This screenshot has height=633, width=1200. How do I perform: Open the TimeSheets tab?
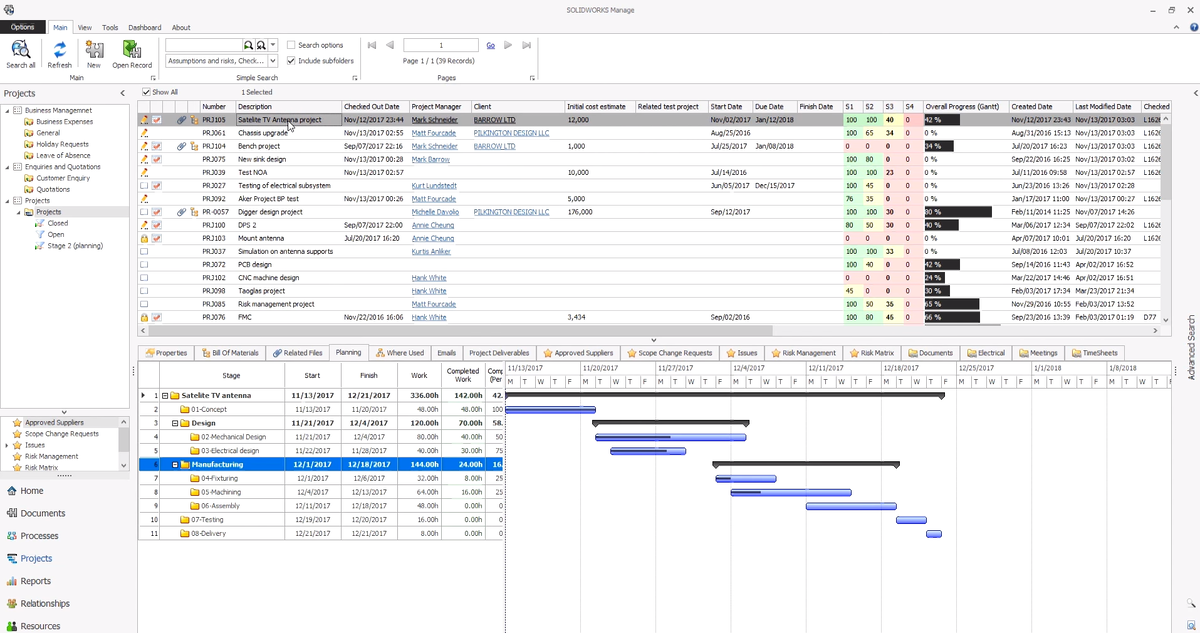pos(1094,353)
